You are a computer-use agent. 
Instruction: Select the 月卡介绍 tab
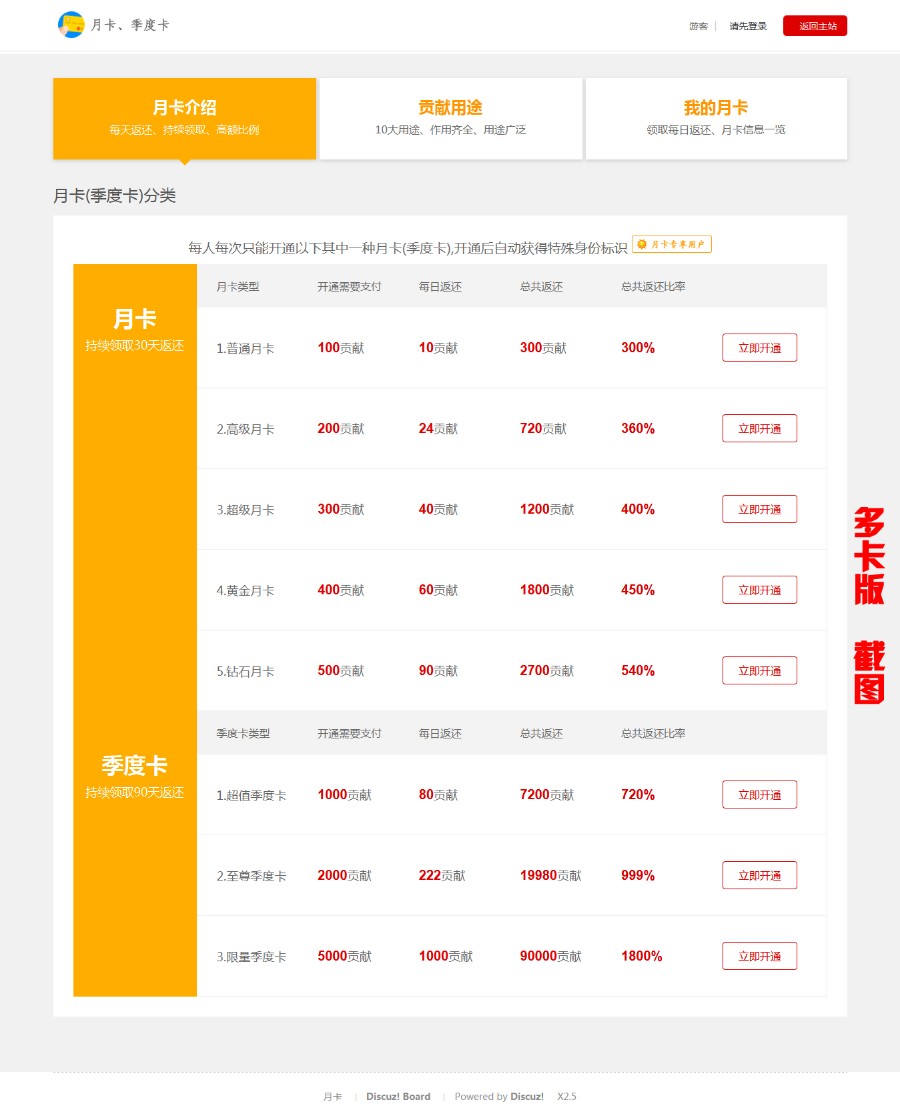tap(184, 117)
